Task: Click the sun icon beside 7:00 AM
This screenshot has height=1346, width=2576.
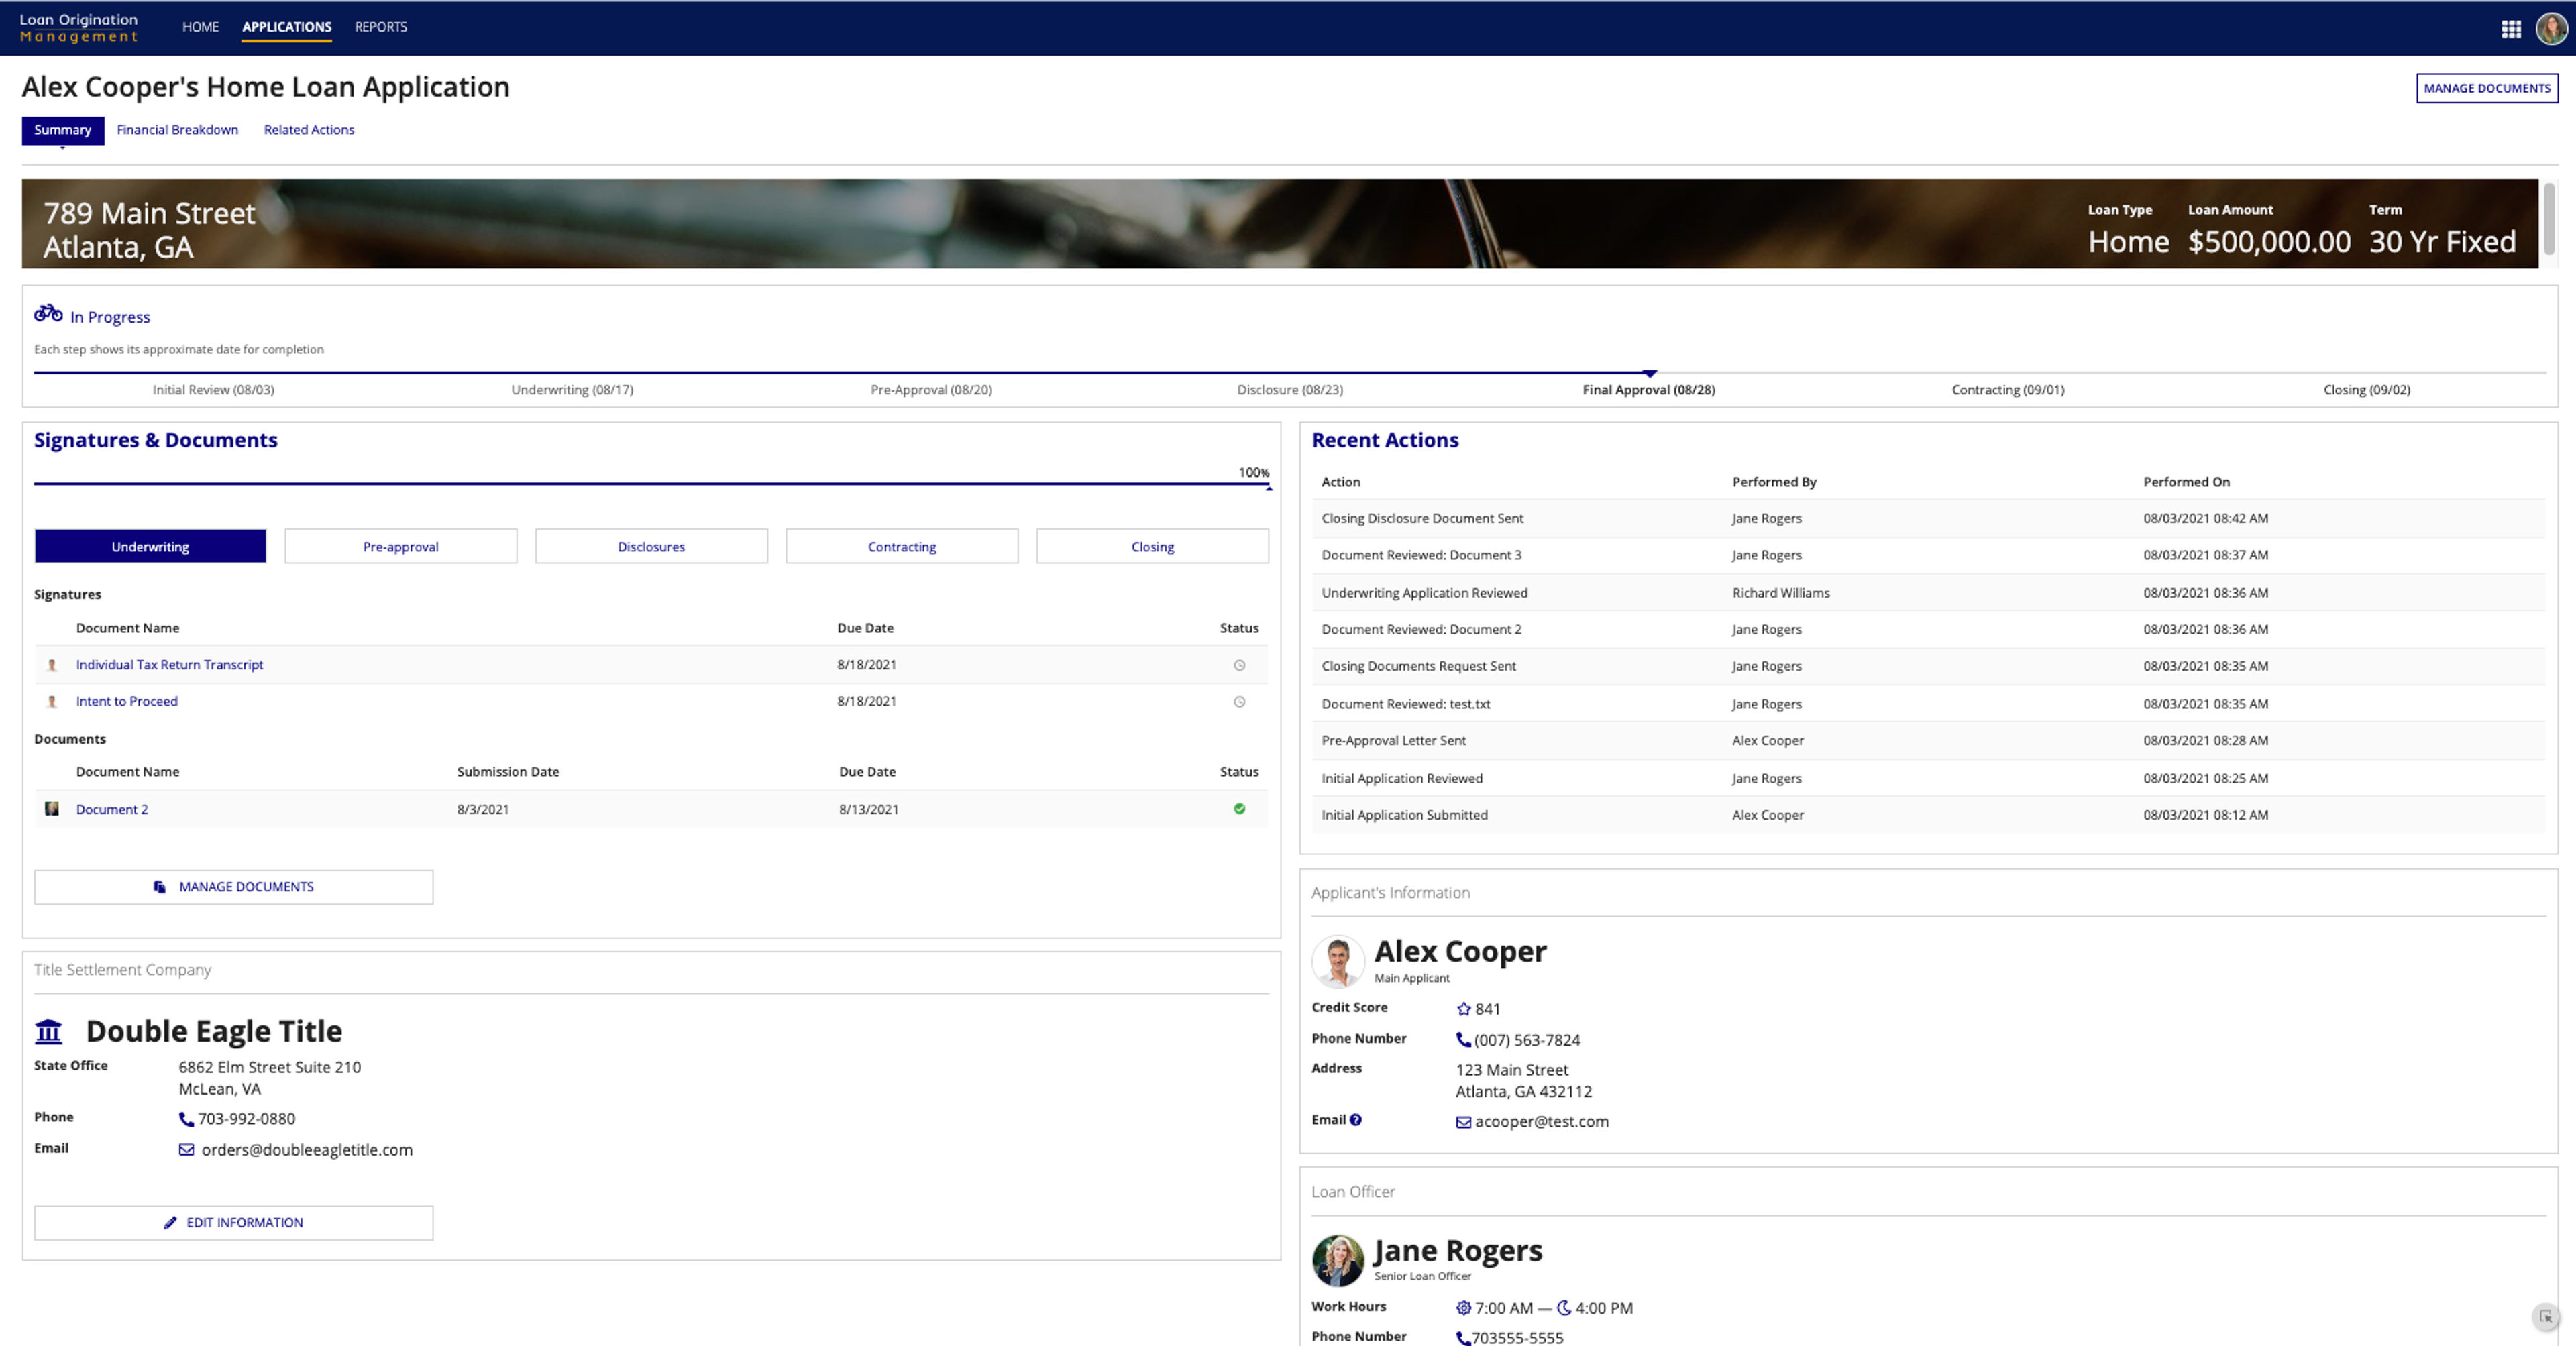Action: 1463,1308
